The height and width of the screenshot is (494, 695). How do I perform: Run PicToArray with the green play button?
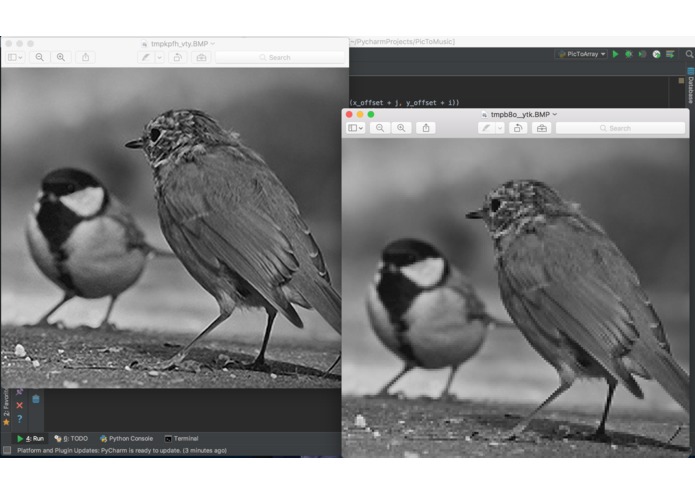[615, 54]
